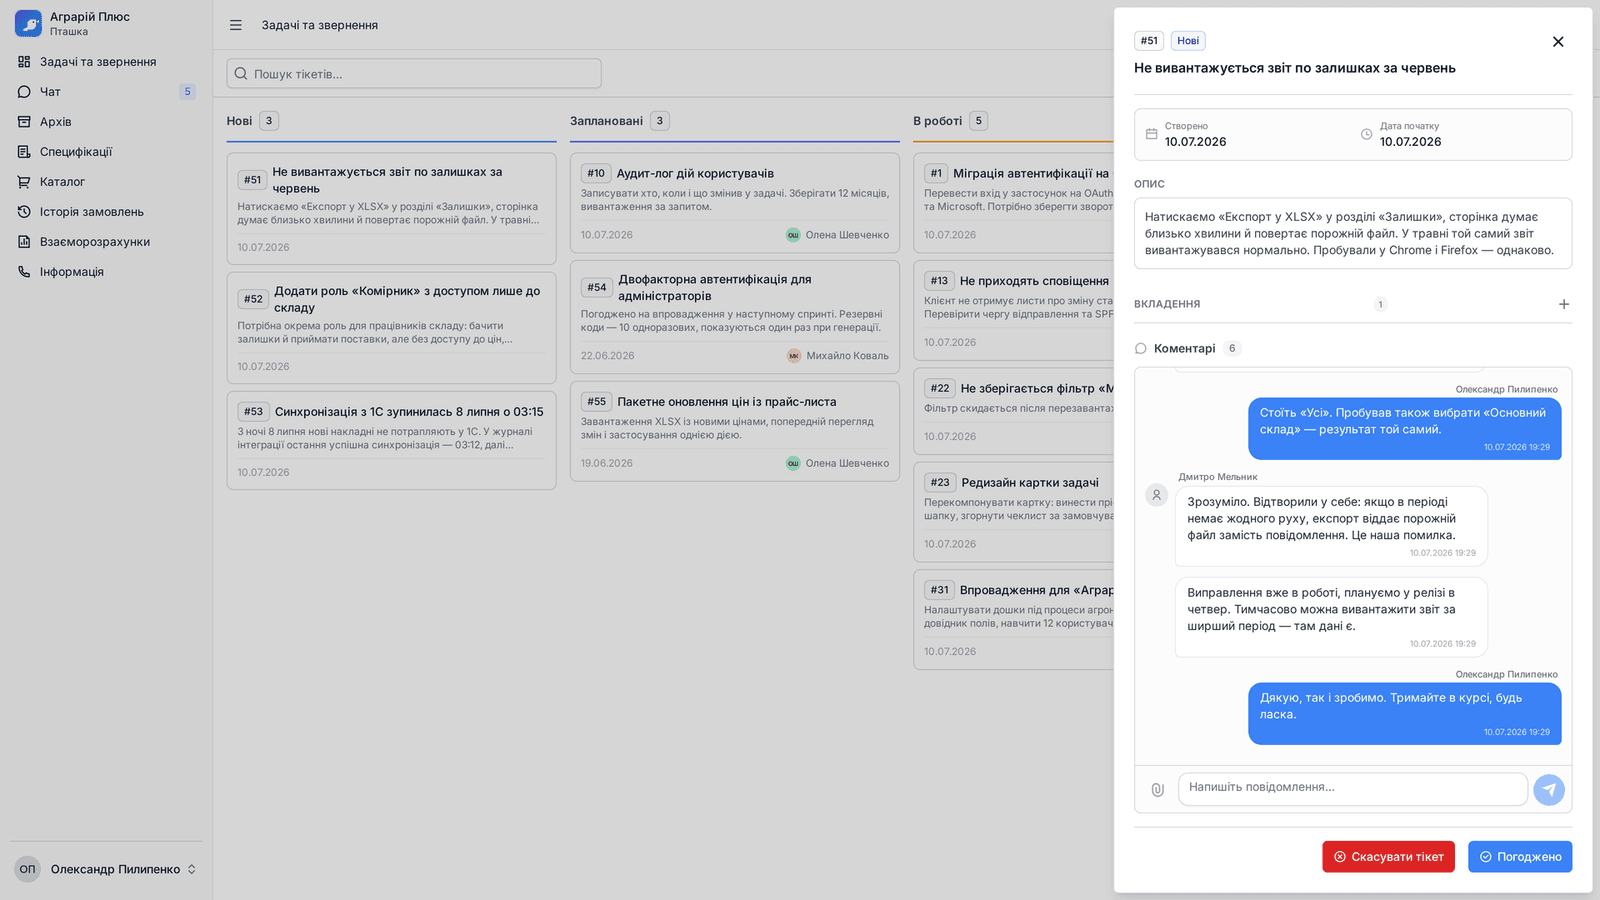Screen dimensions: 1600x900
Task: Send message with paper plane button
Action: tap(1549, 790)
